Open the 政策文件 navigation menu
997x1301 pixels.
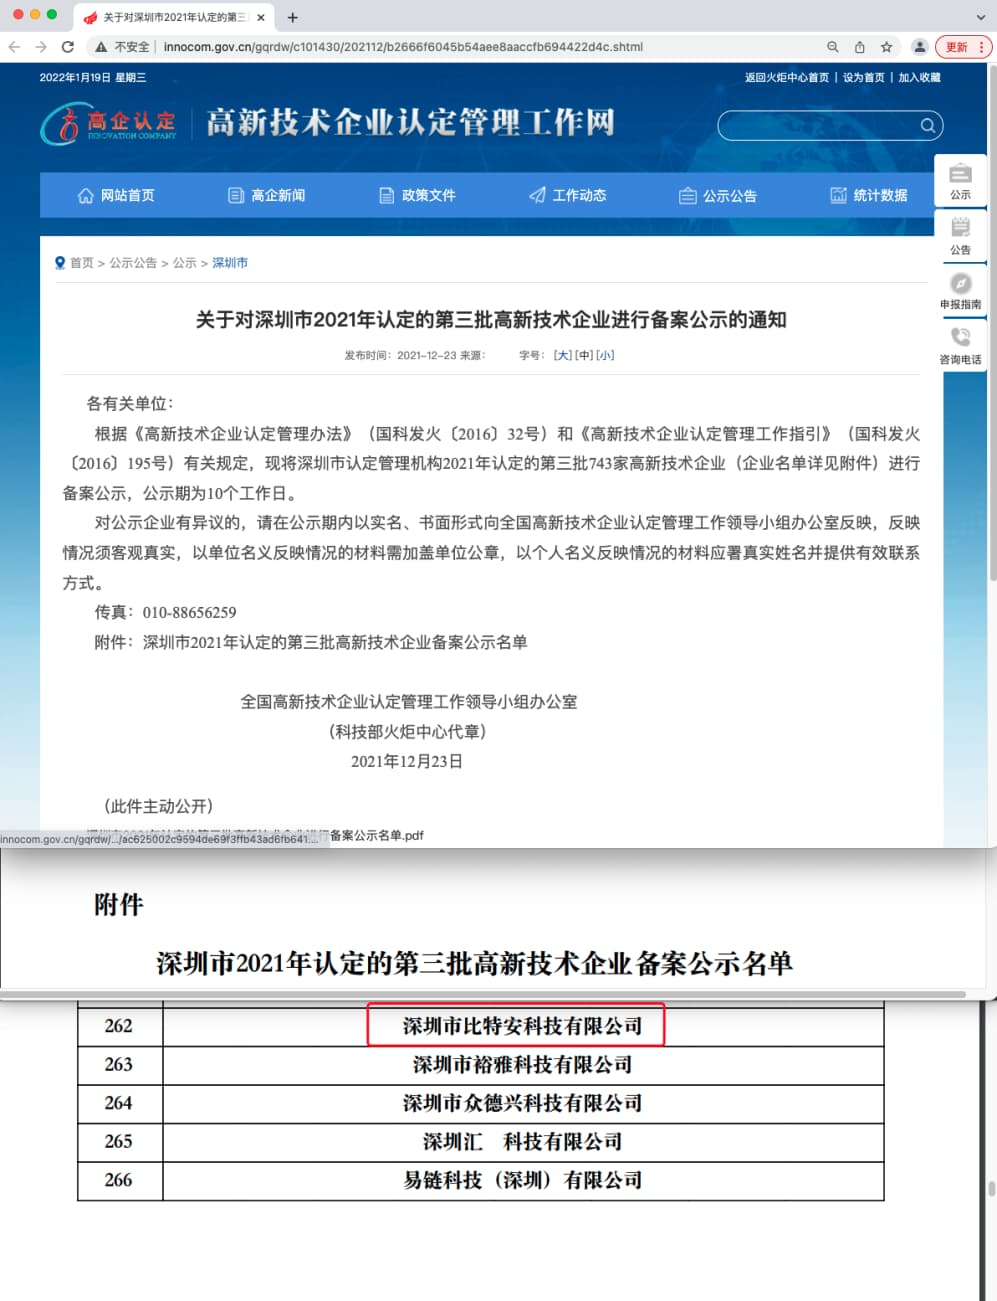pyautogui.click(x=417, y=196)
